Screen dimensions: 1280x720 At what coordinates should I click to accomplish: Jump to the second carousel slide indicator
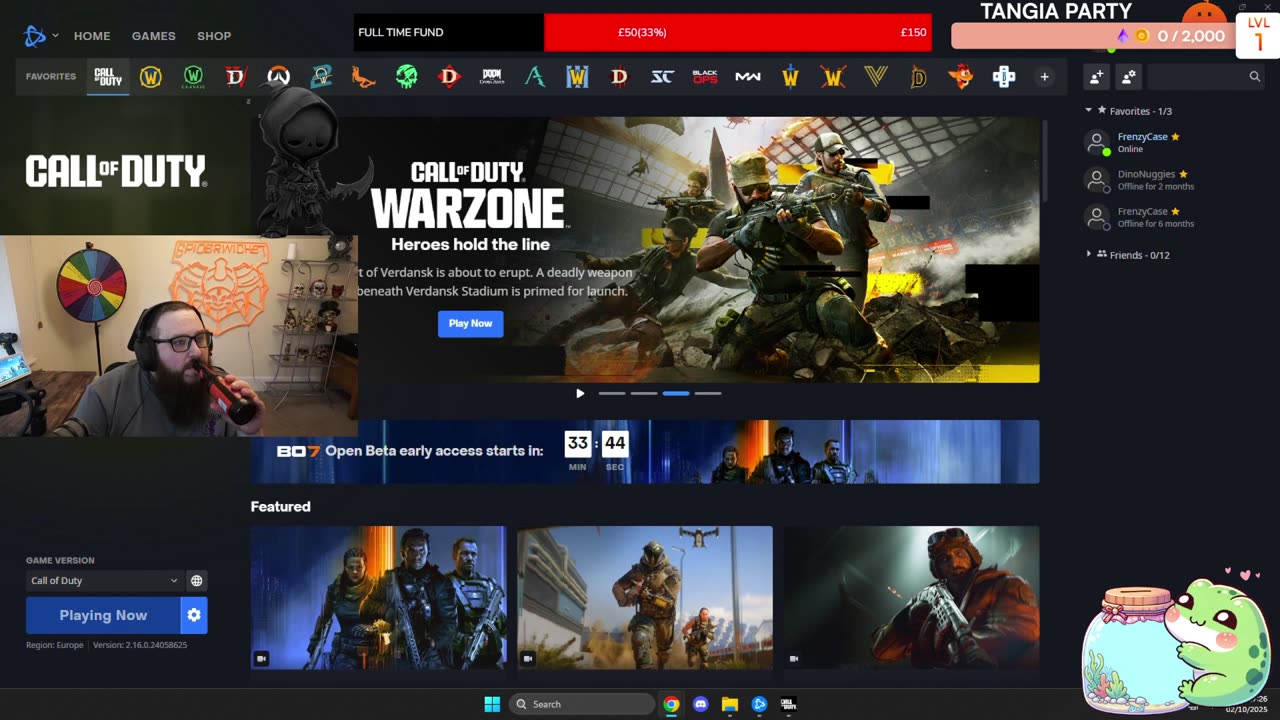click(x=644, y=393)
